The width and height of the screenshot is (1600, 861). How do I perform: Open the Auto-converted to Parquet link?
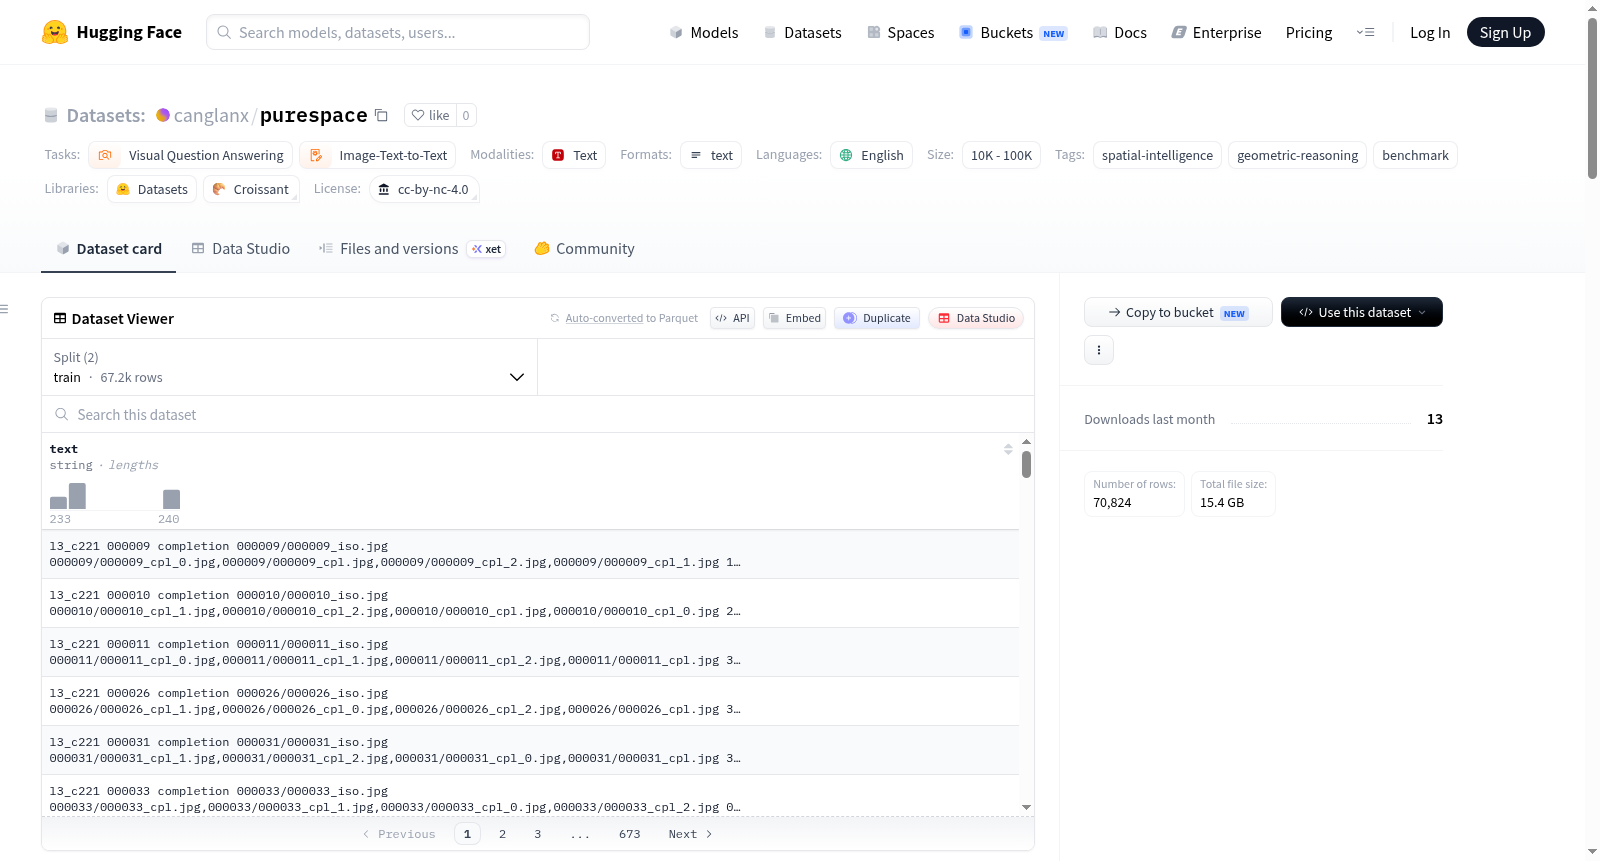pos(632,318)
